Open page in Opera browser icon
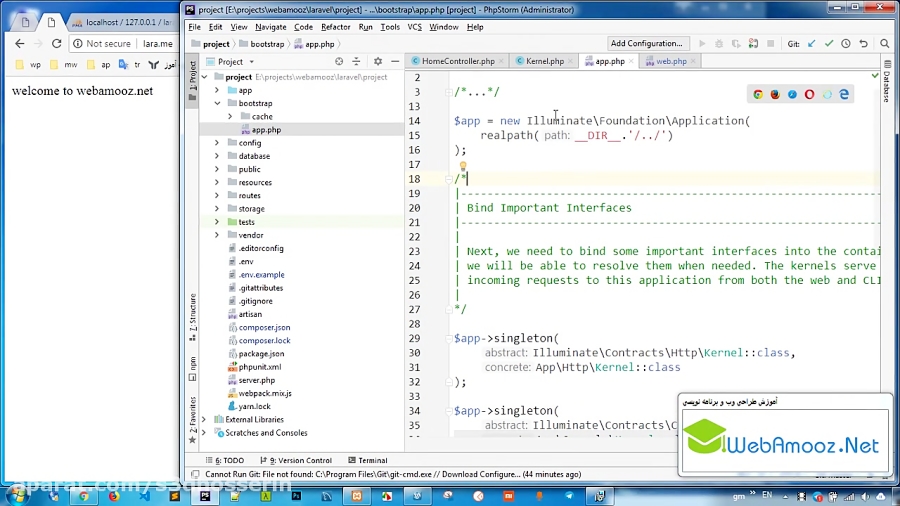This screenshot has height=506, width=900. (x=809, y=94)
